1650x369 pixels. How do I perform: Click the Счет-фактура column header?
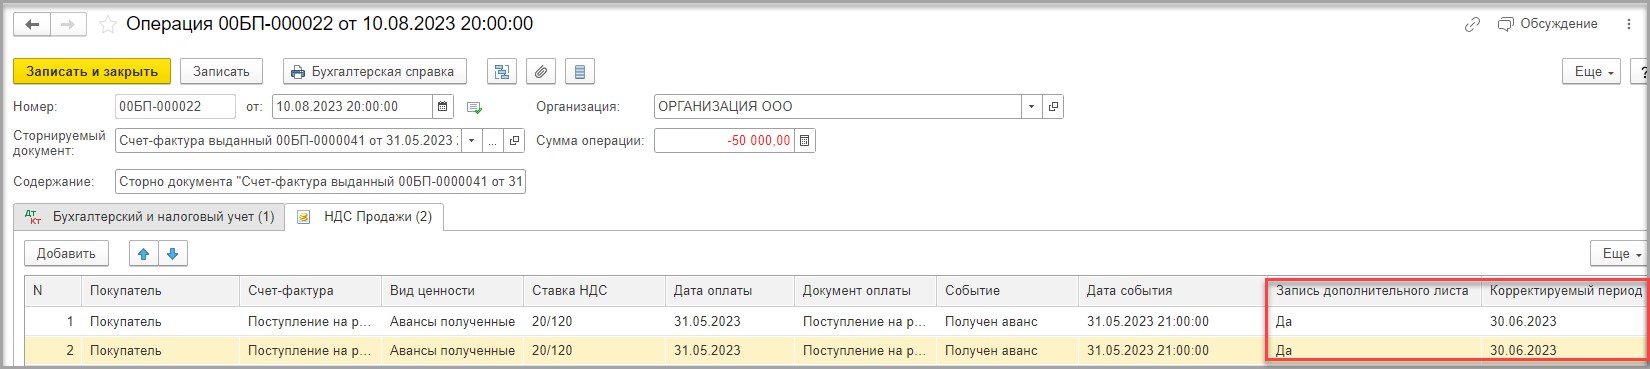(x=310, y=291)
